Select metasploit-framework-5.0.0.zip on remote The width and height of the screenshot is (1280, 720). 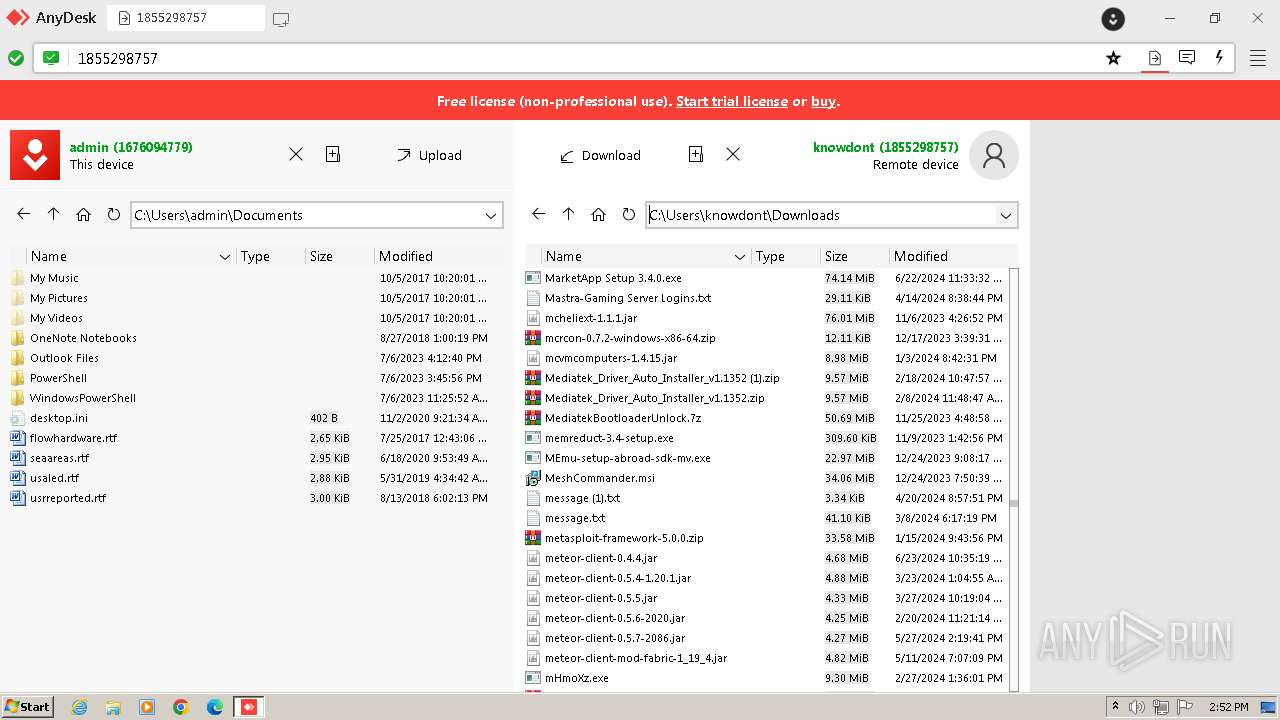coord(765,538)
